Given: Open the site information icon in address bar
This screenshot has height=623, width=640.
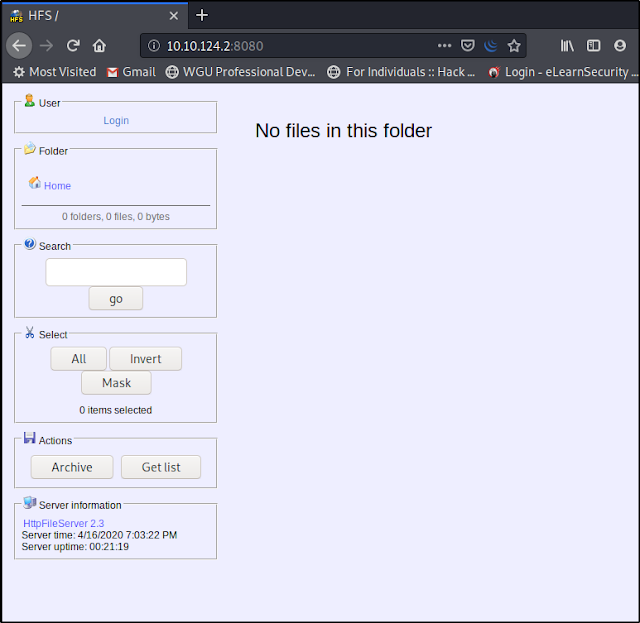Looking at the screenshot, I should point(154,46).
